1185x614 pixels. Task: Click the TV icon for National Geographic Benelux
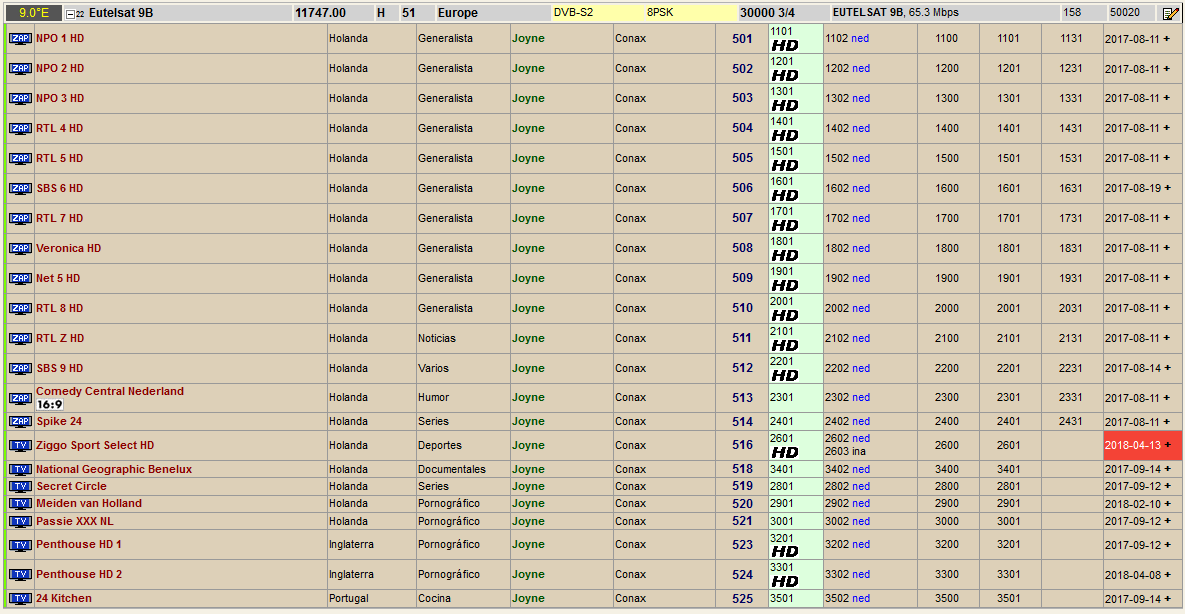tap(20, 469)
